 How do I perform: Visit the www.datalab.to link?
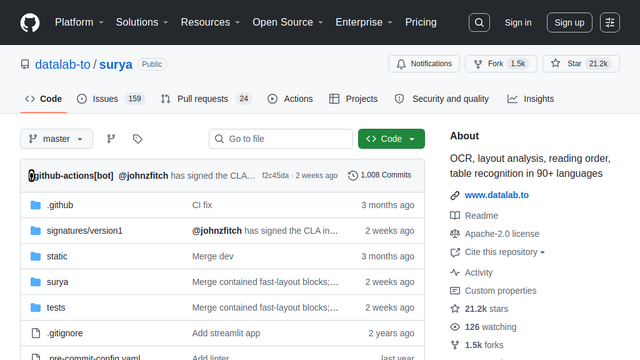click(497, 195)
